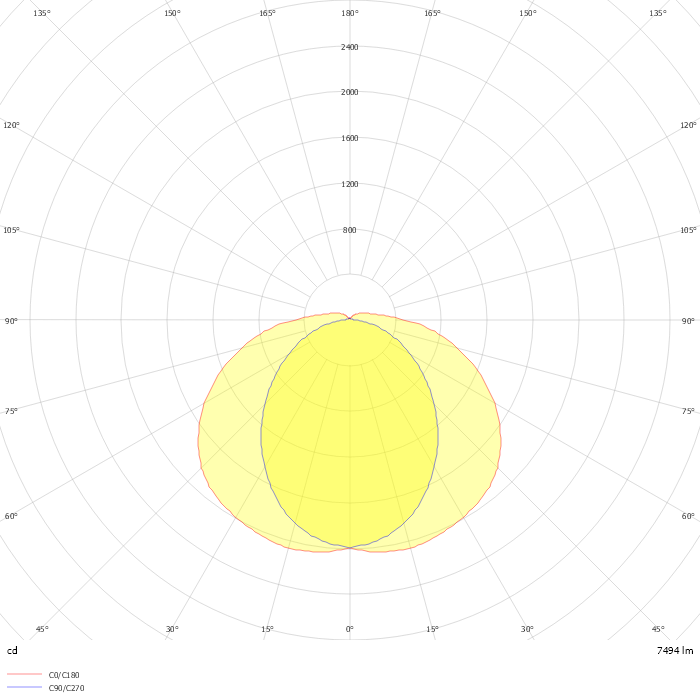
Task: Click the 1600 intensity scale label
Action: coord(350,138)
